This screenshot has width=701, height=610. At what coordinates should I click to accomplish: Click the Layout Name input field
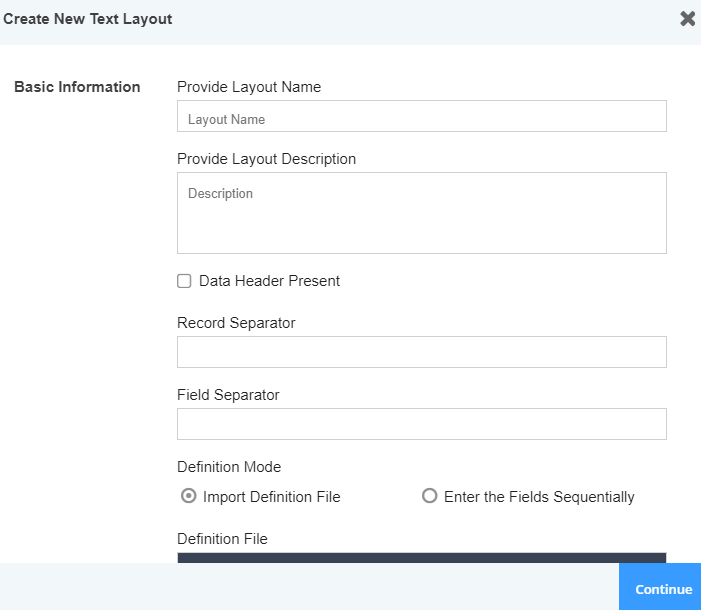tap(421, 117)
